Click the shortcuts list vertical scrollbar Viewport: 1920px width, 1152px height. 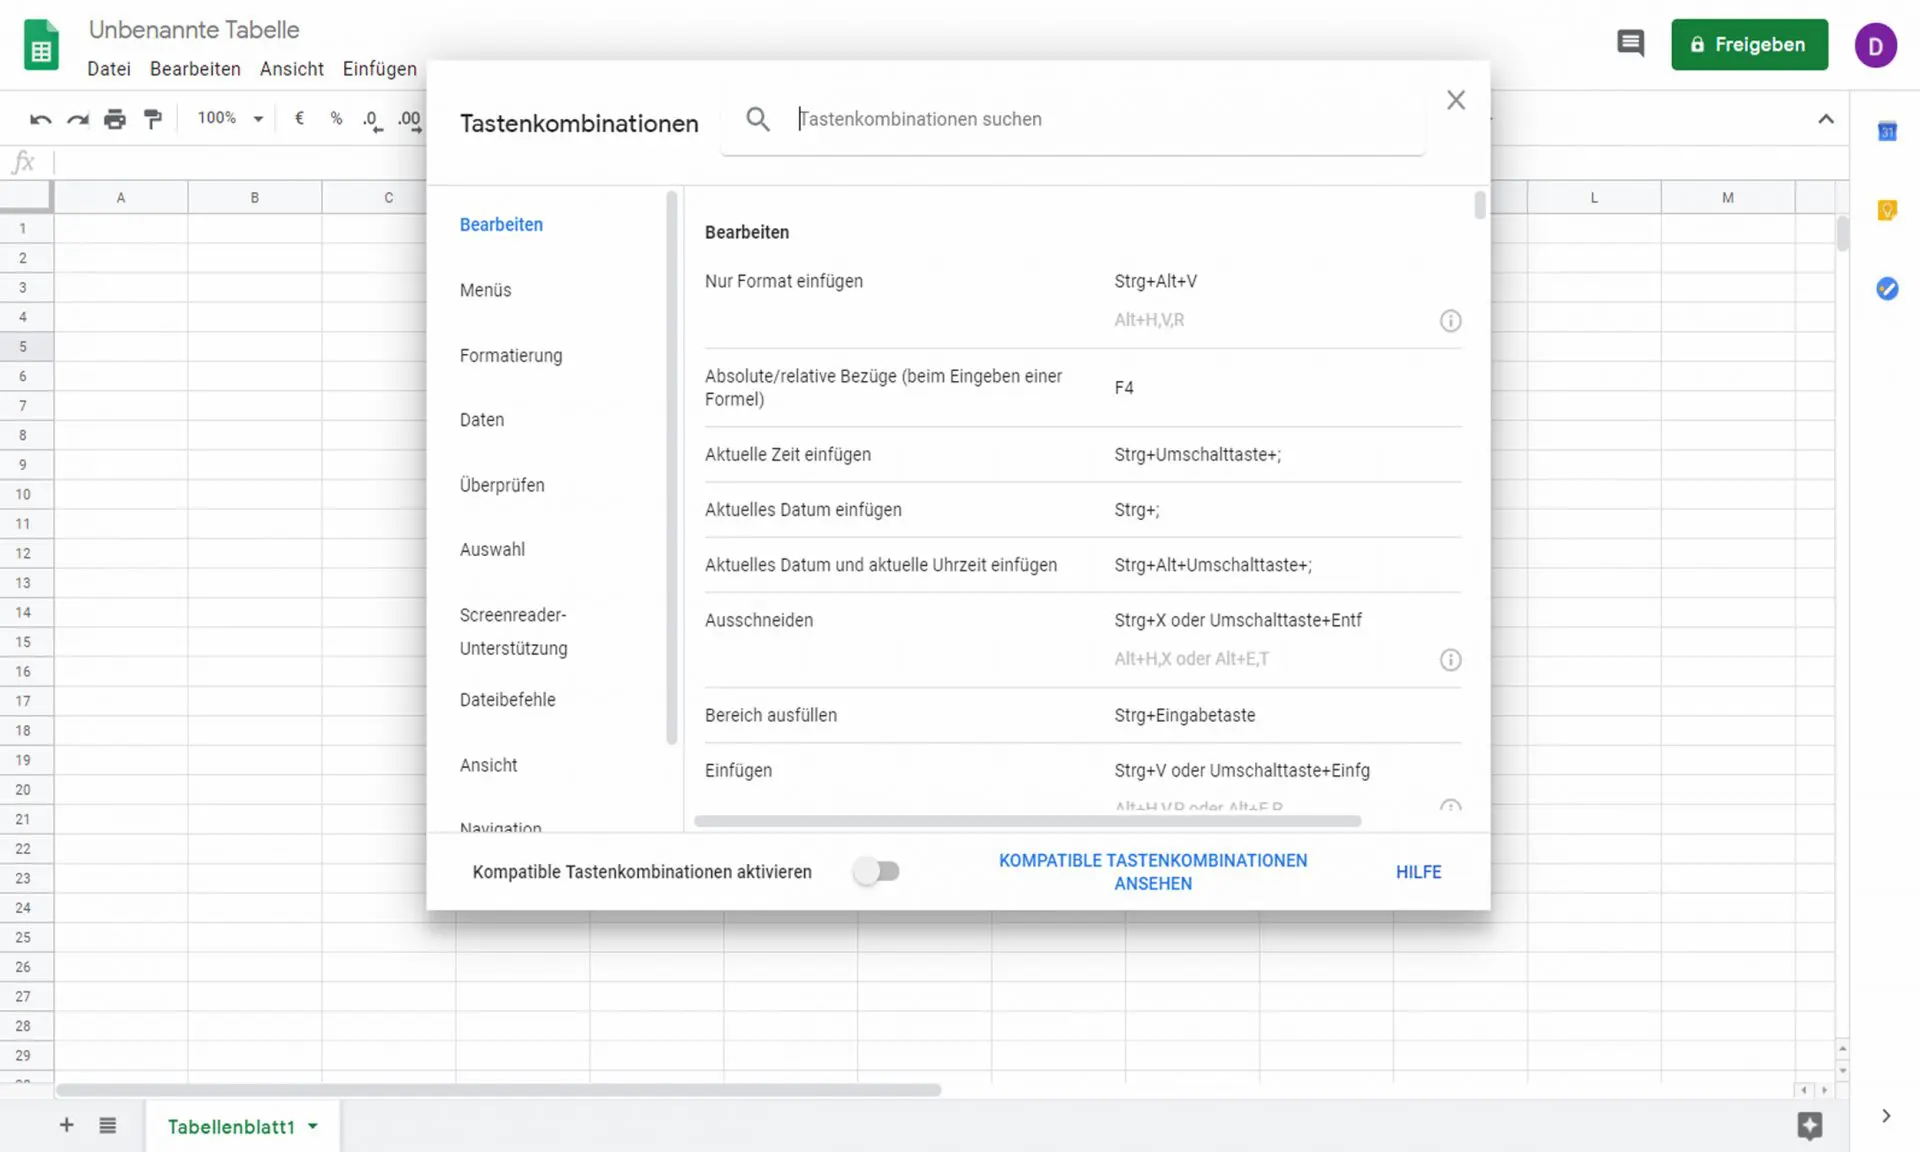coord(1480,204)
